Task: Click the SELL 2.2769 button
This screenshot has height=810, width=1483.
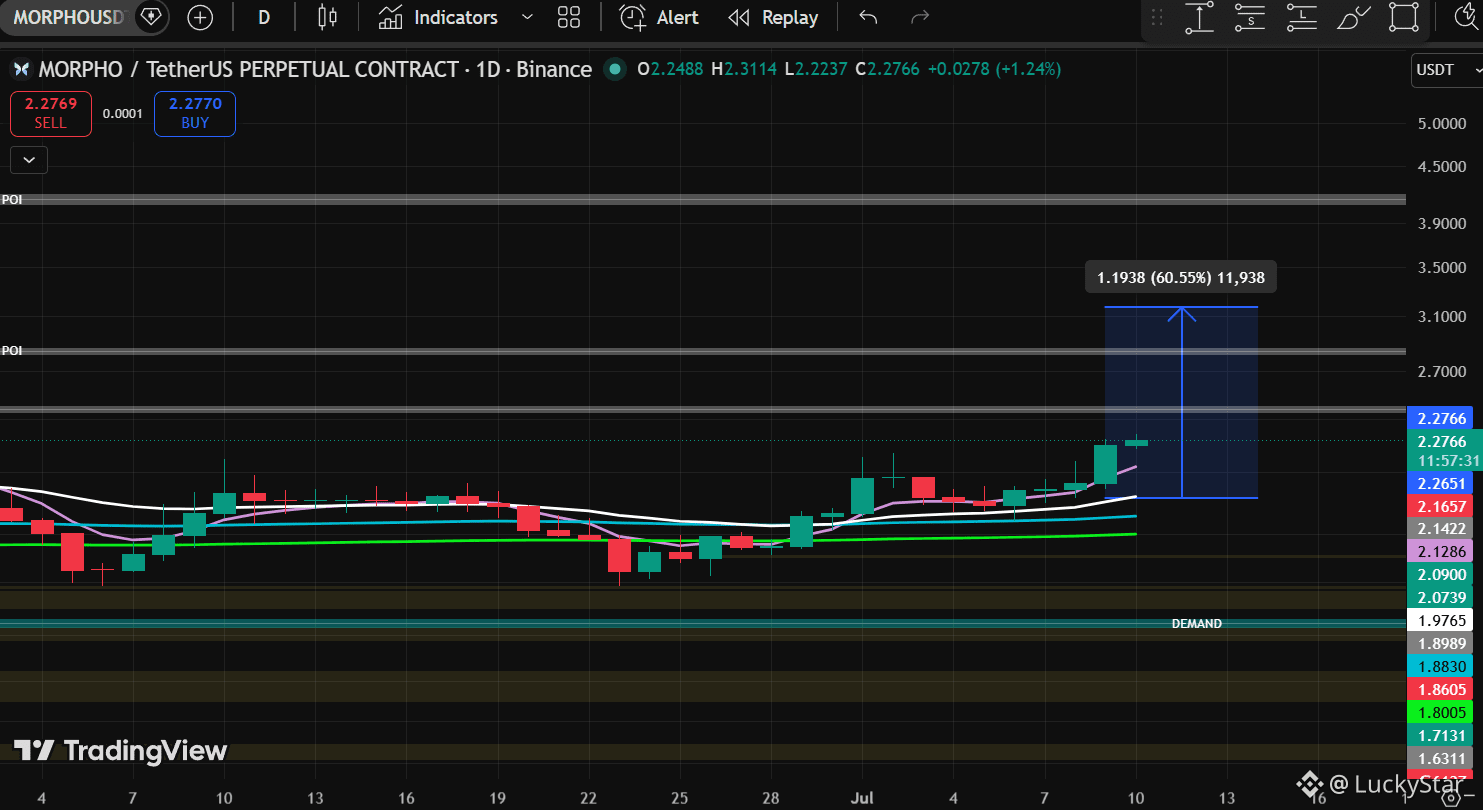Action: [x=51, y=113]
